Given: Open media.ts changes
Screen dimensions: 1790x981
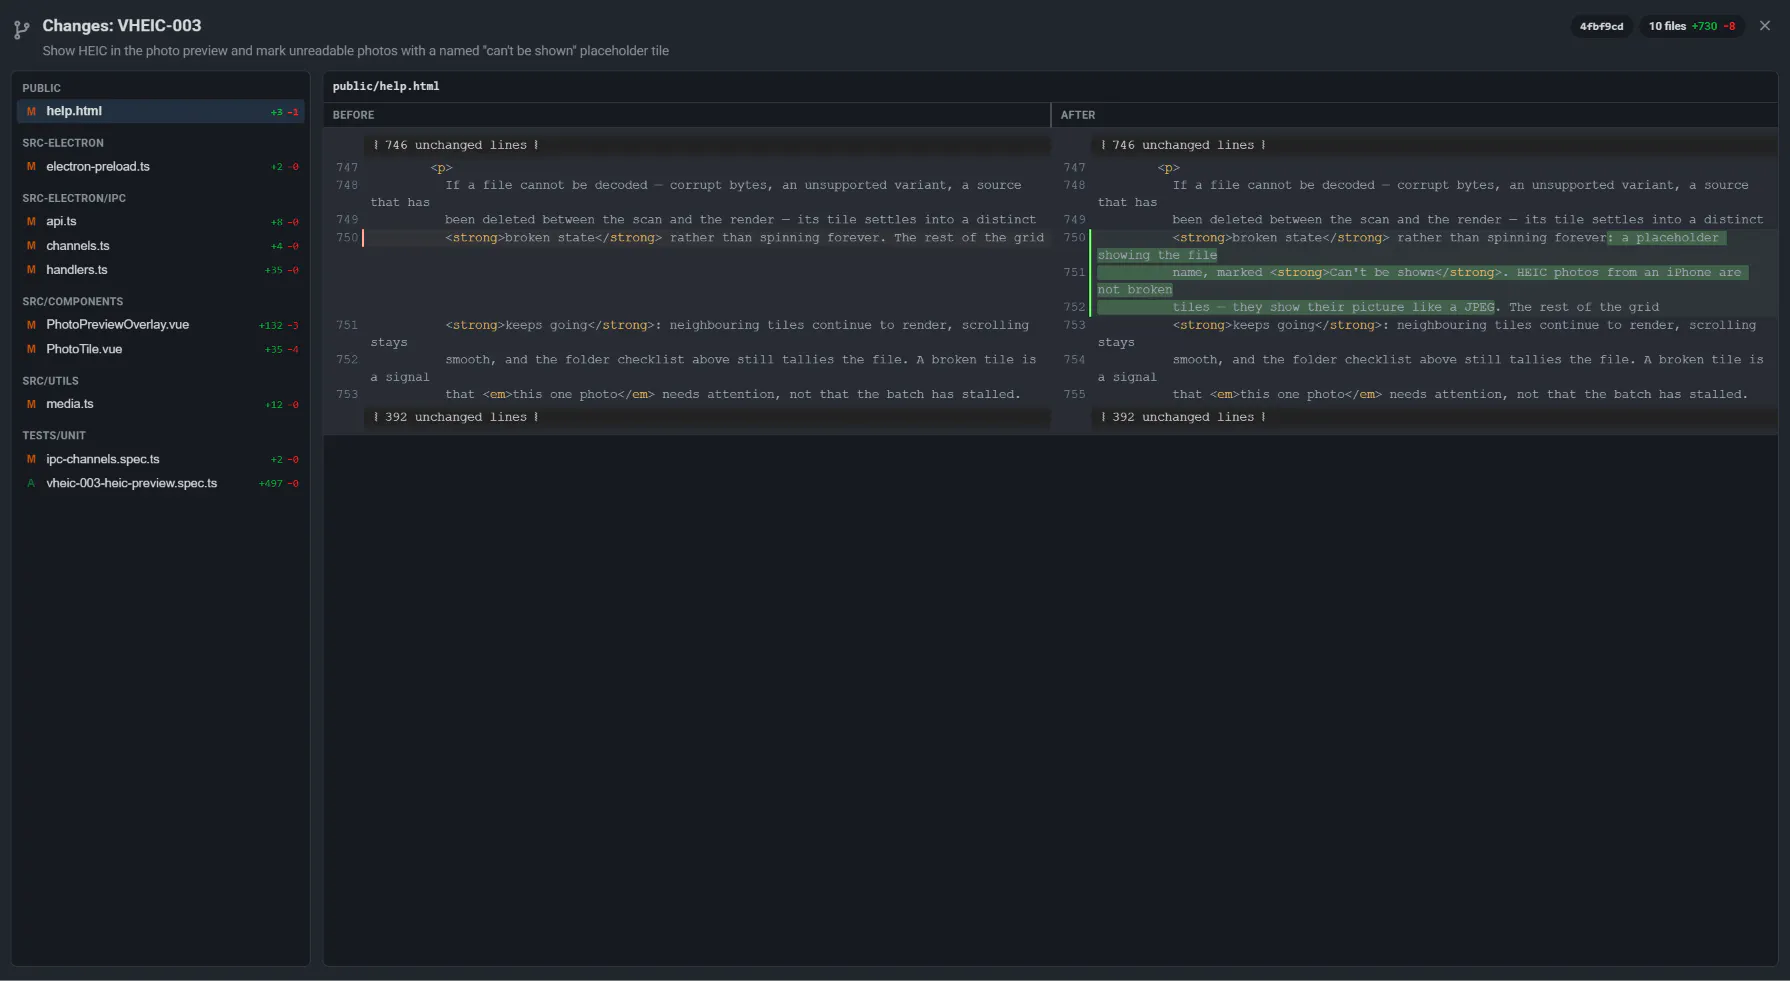Looking at the screenshot, I should click(160, 404).
